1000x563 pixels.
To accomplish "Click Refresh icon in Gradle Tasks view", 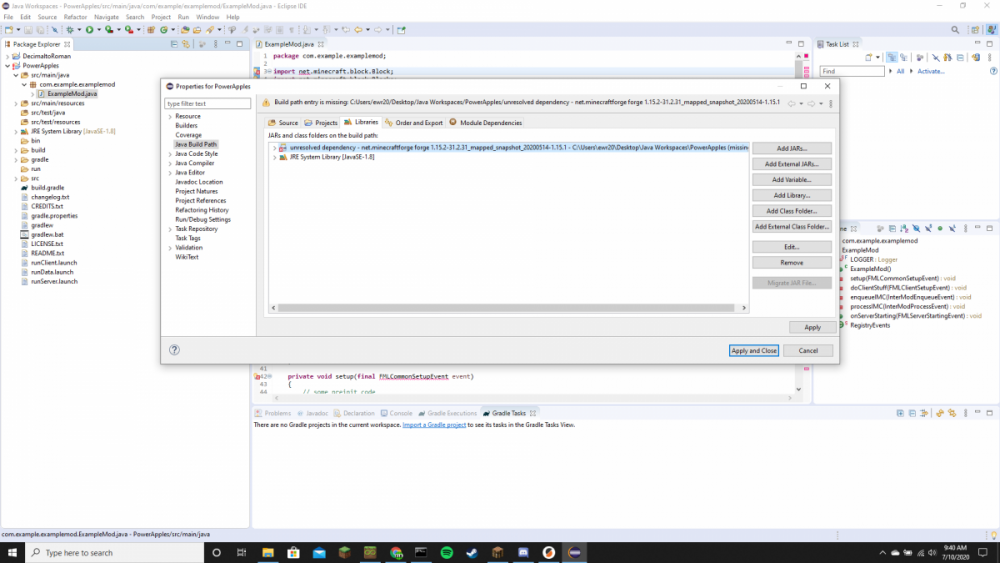I will tap(939, 413).
